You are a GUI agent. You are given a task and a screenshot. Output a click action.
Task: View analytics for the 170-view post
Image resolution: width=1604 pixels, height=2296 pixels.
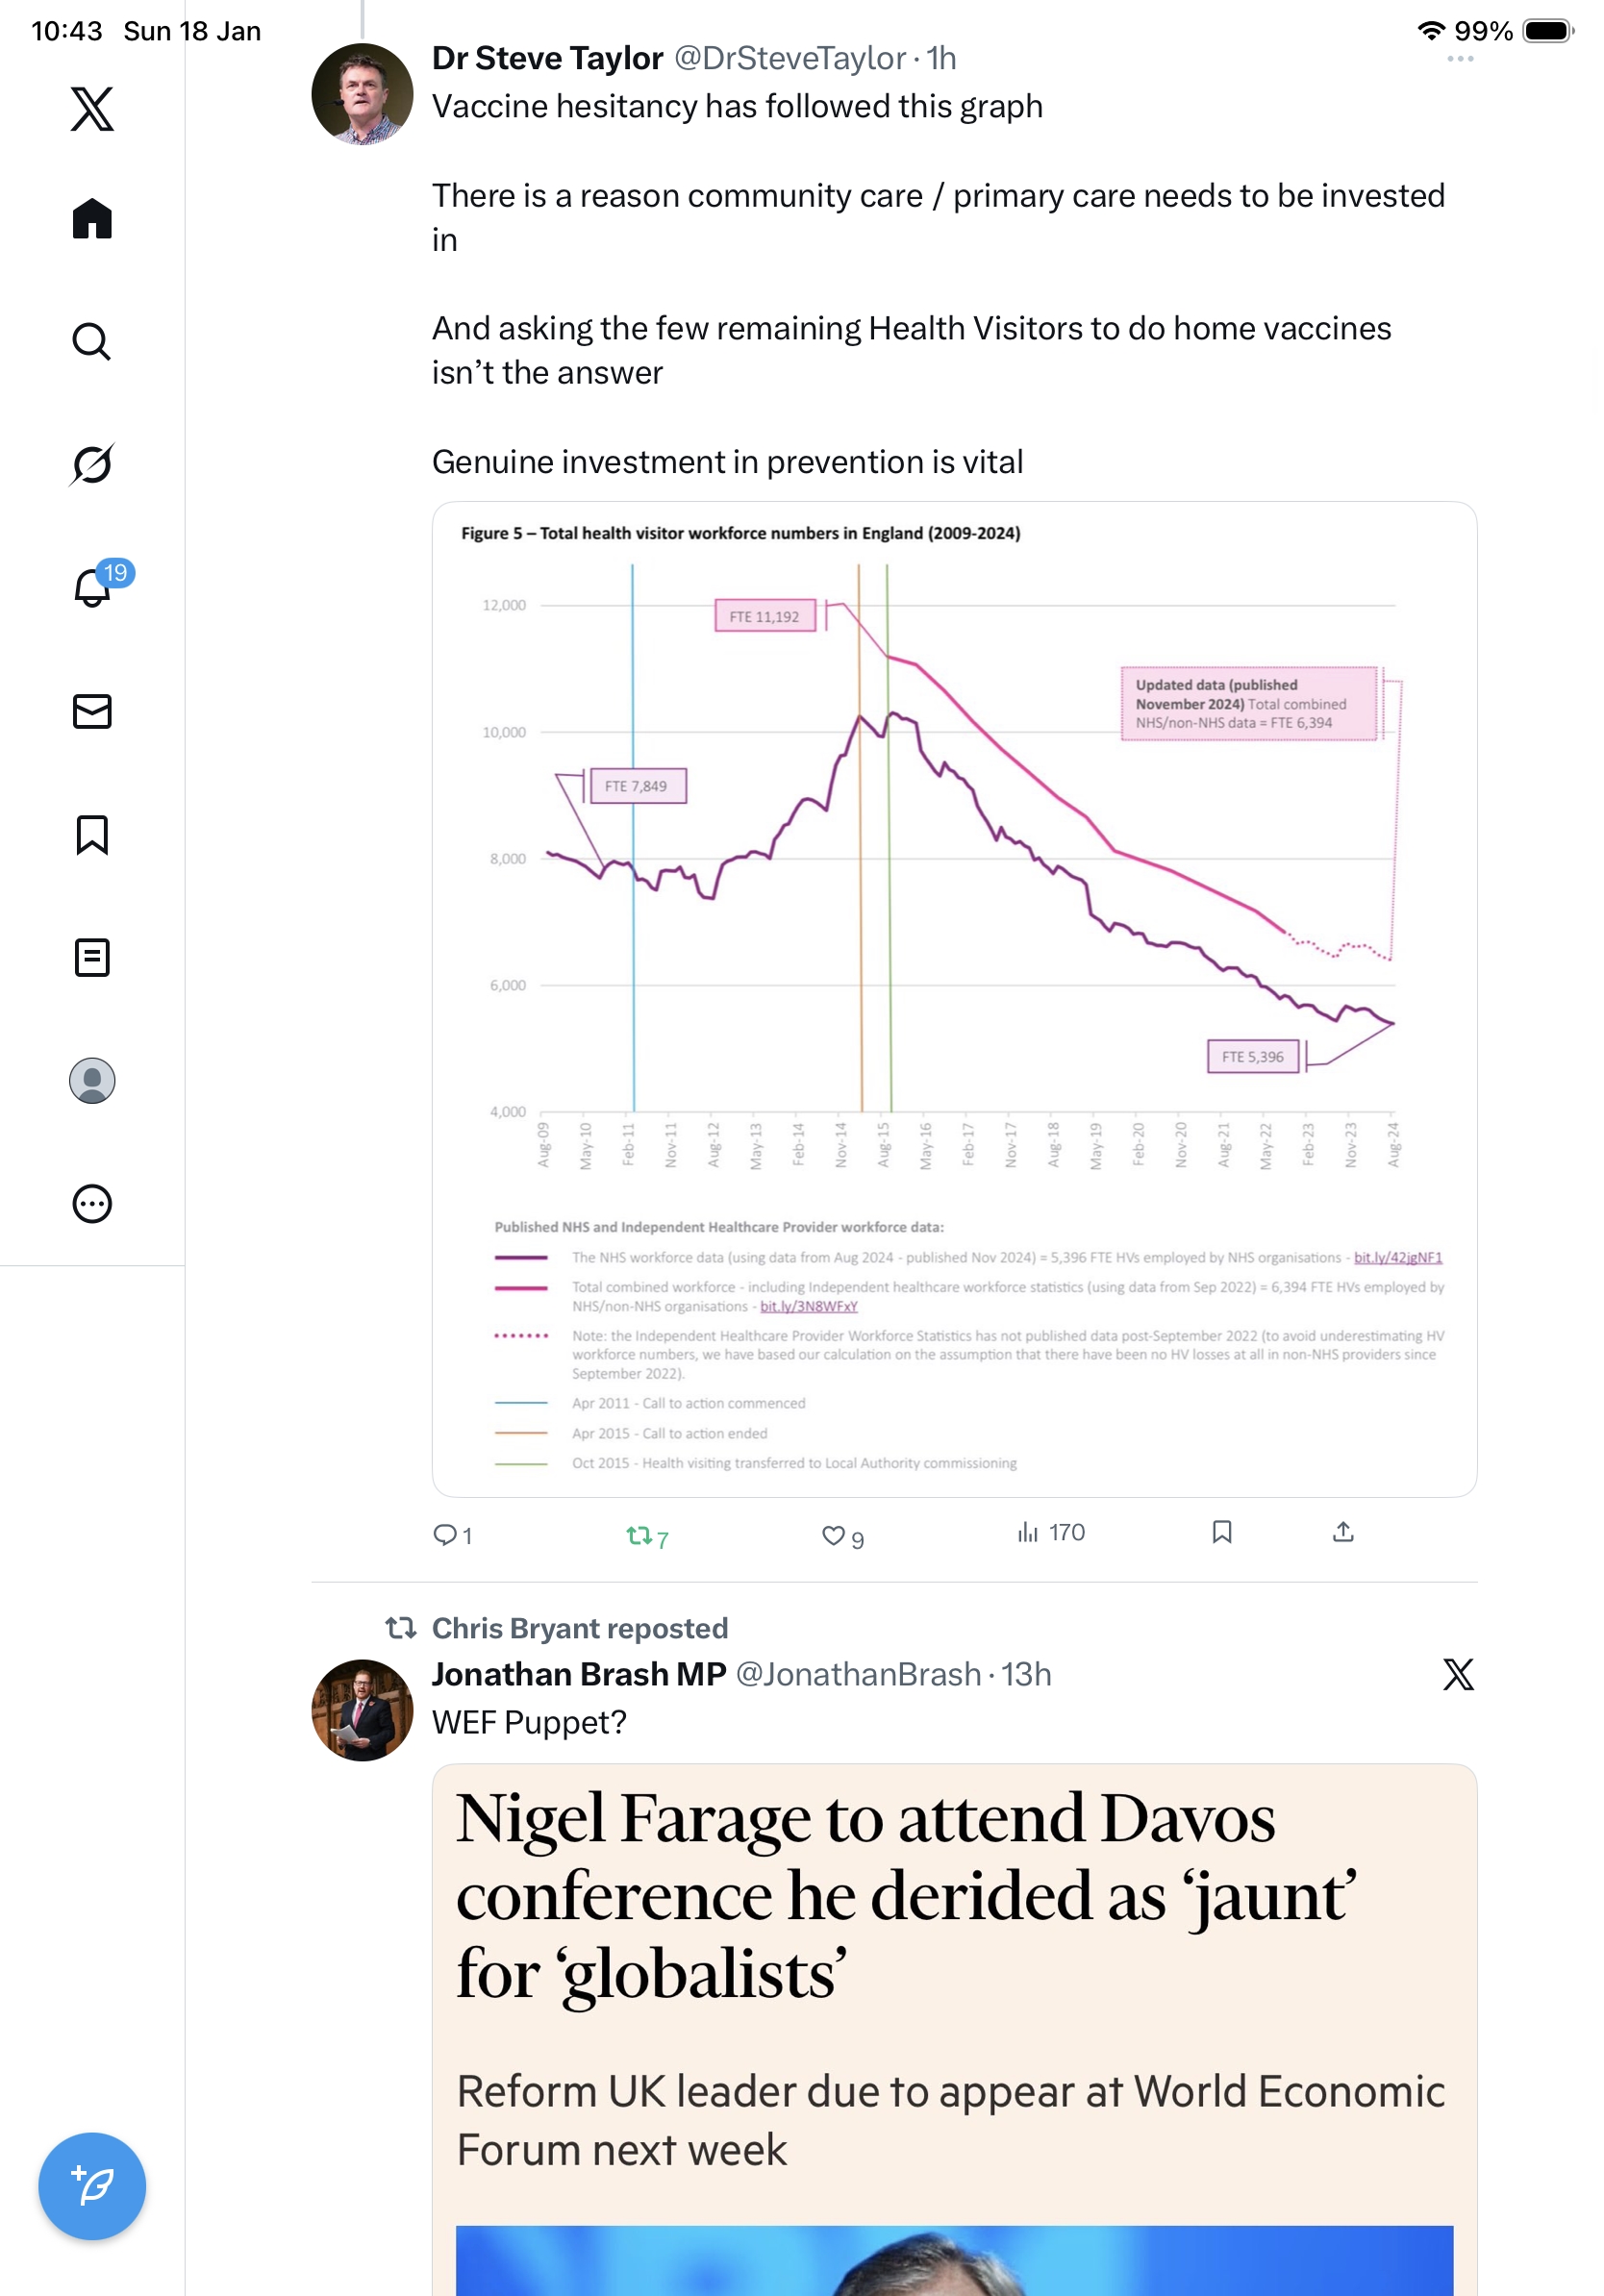tap(1050, 1532)
